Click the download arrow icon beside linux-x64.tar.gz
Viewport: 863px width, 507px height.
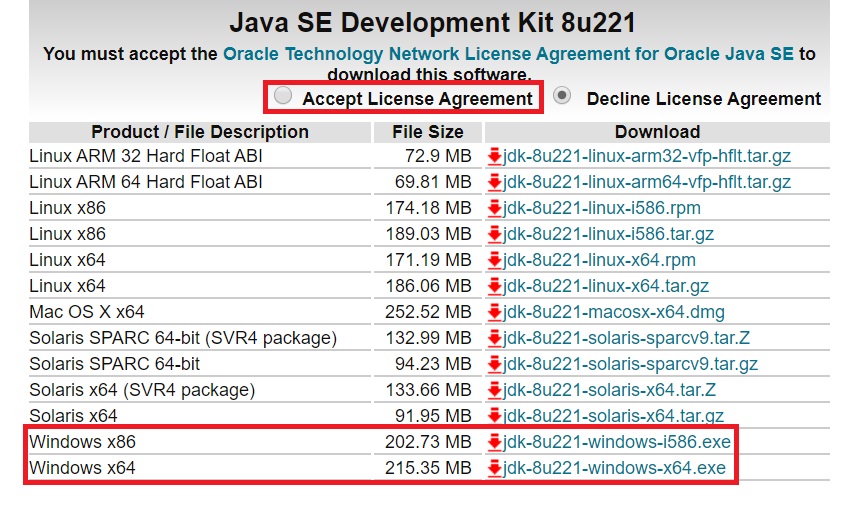(x=494, y=286)
